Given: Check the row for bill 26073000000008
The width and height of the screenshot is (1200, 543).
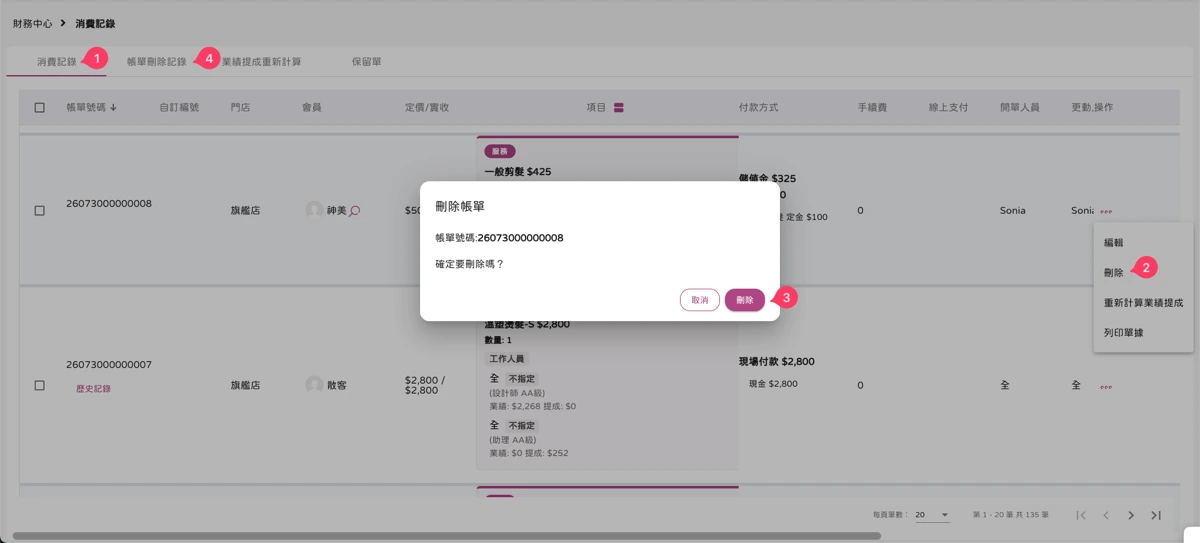Looking at the screenshot, I should point(40,211).
